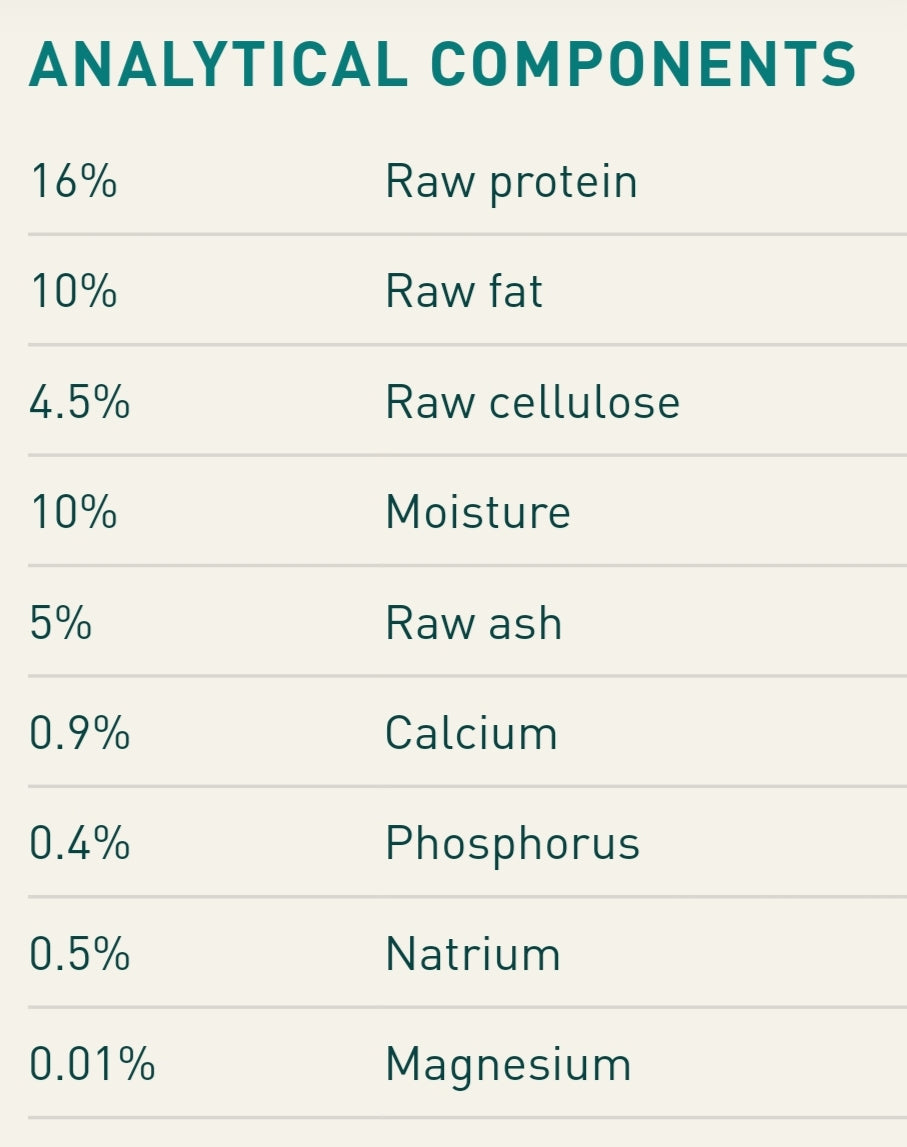Click the 0.4% Phosphorus value

tap(79, 845)
